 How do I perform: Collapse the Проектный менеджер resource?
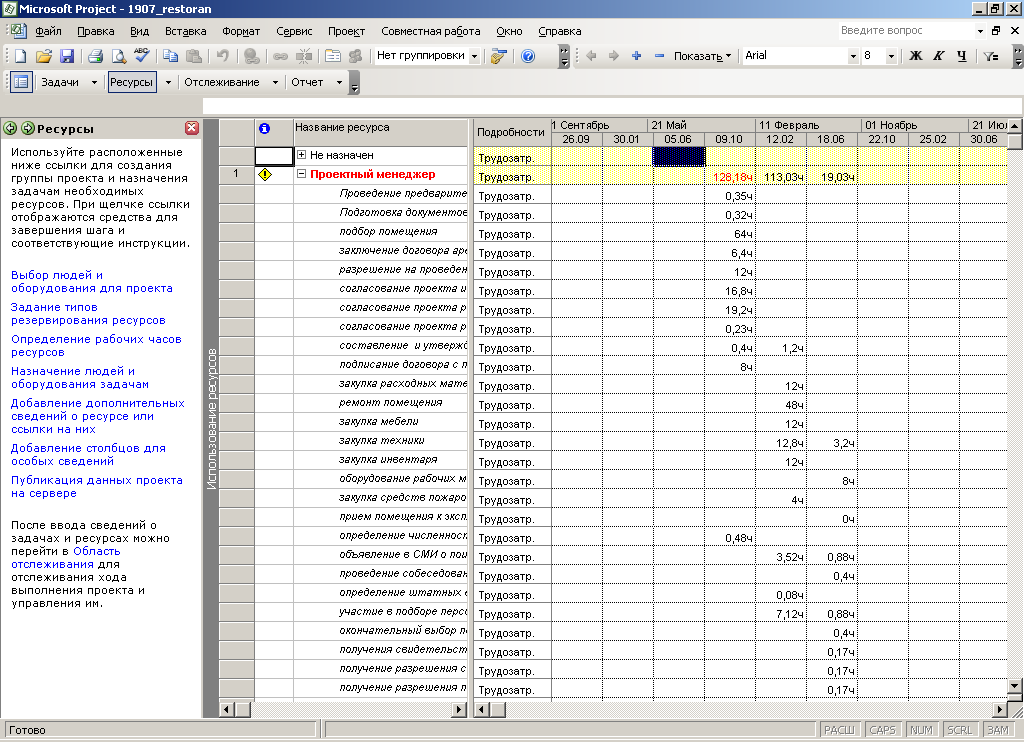pyautogui.click(x=301, y=174)
